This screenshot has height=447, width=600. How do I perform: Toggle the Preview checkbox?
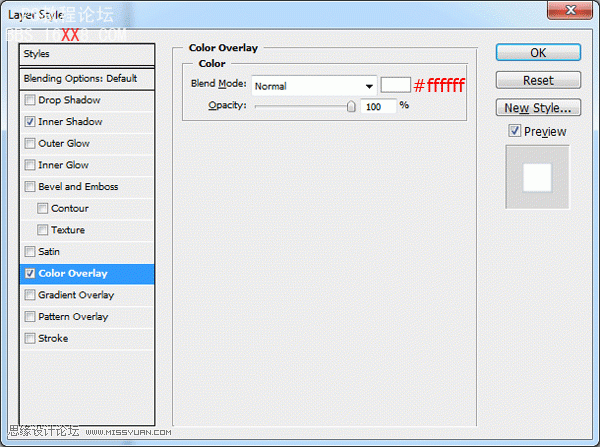[x=515, y=131]
